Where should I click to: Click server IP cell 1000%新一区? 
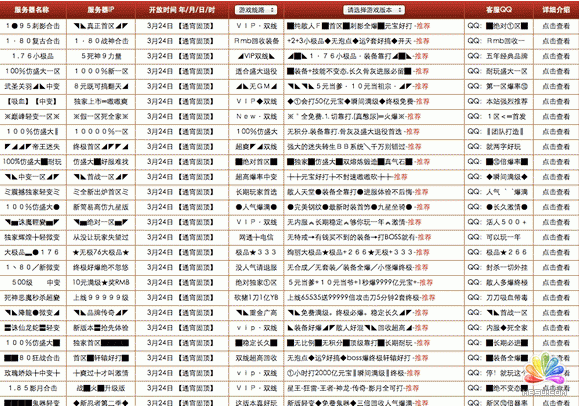[101, 71]
